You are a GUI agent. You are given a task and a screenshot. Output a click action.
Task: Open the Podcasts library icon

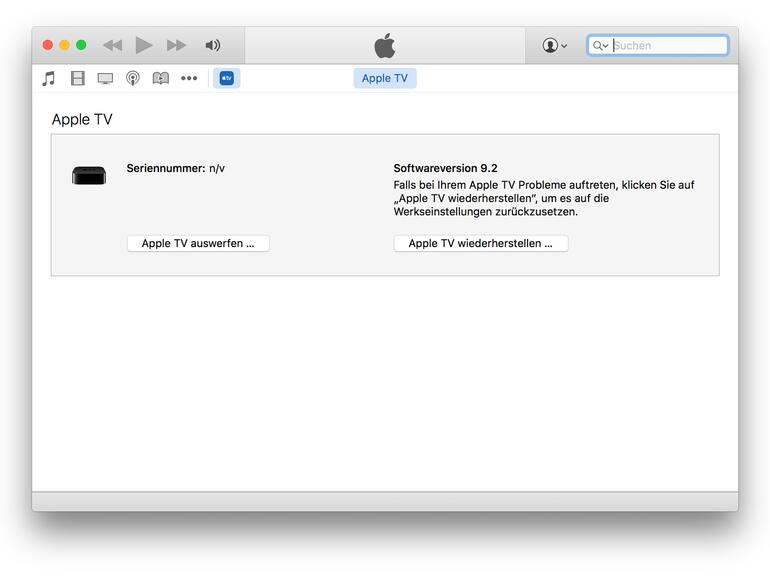[133, 79]
